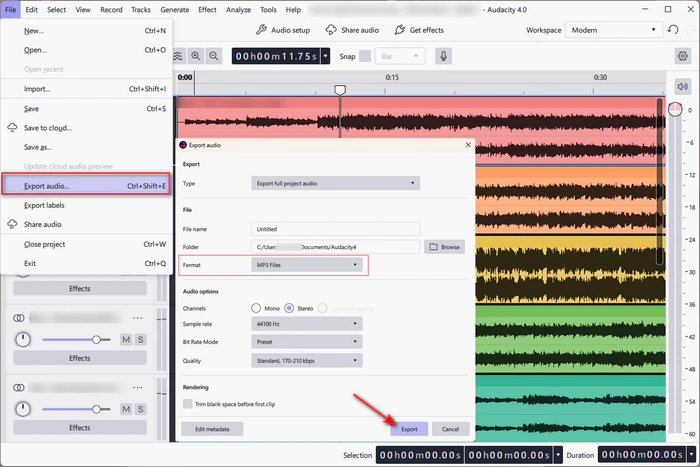Click the Audio setup wrench icon
This screenshot has height=467, width=700.
pyautogui.click(x=261, y=30)
